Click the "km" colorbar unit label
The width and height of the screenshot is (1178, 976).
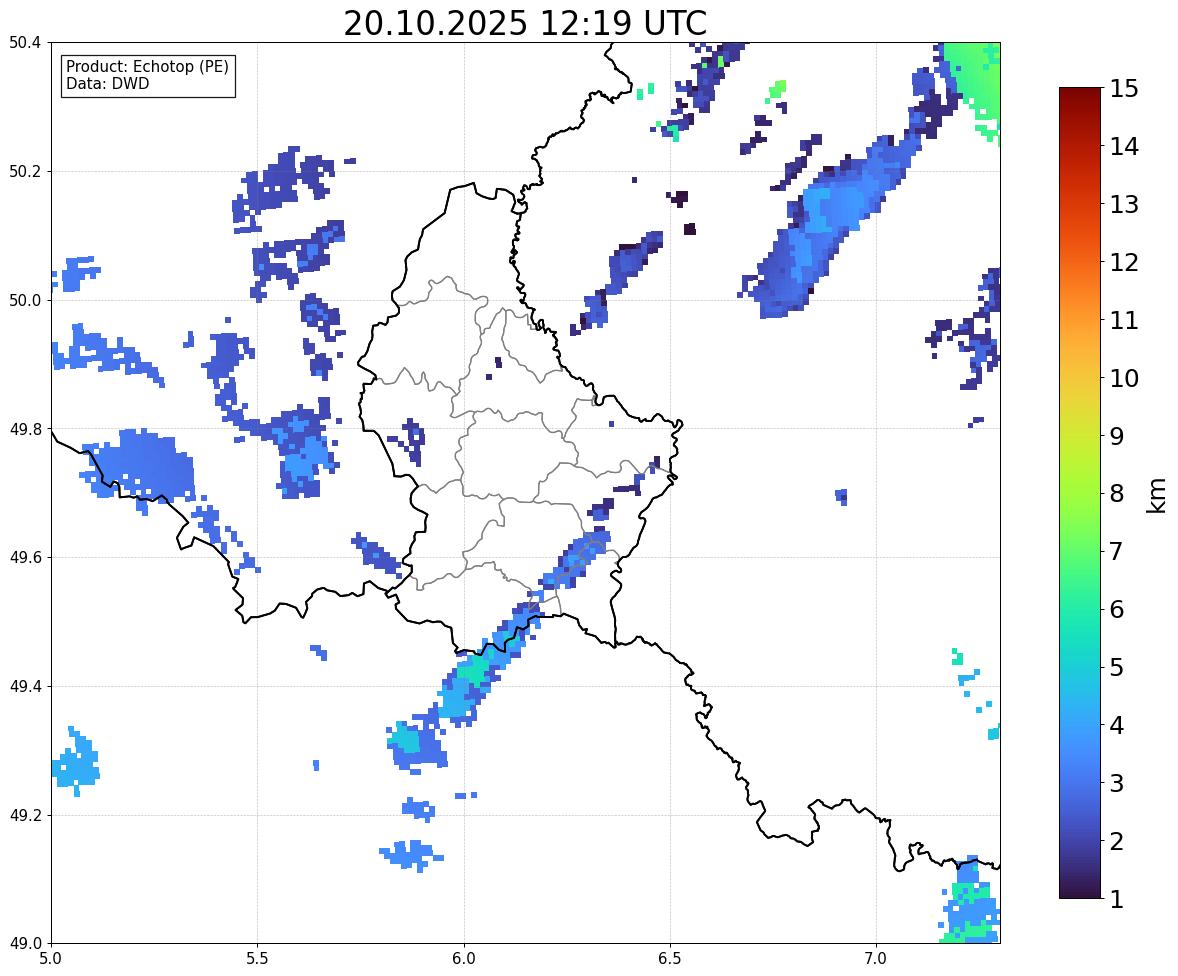(1156, 496)
